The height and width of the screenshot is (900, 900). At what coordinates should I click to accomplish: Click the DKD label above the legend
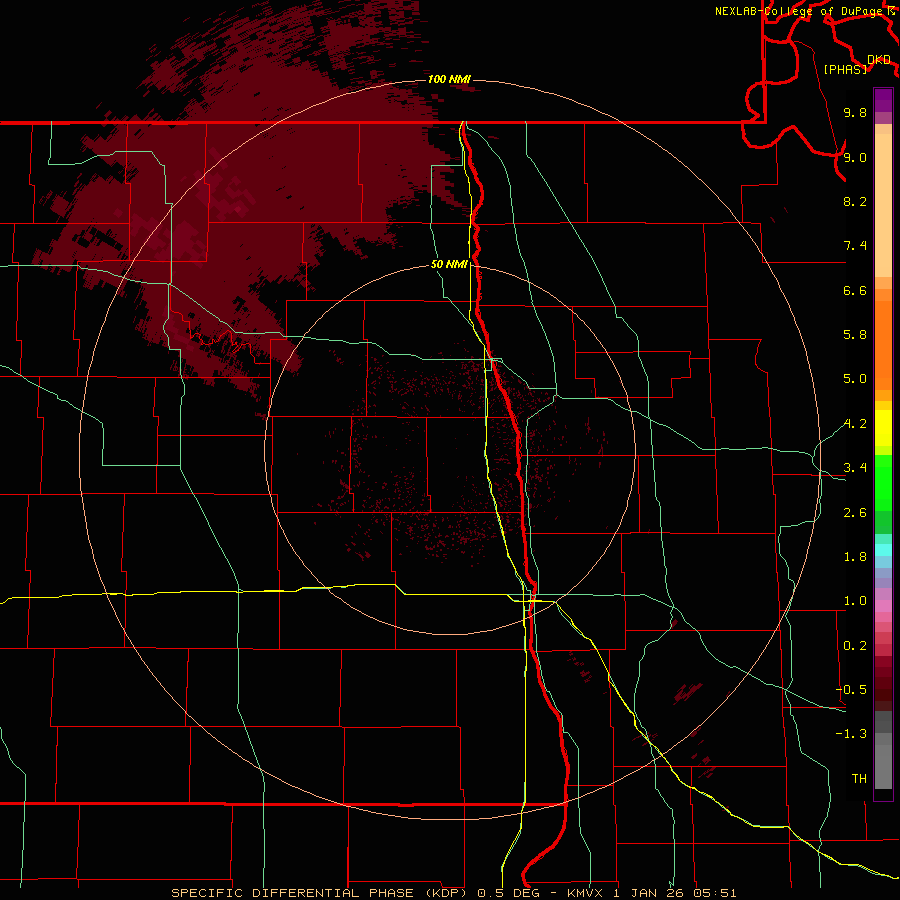point(879,60)
